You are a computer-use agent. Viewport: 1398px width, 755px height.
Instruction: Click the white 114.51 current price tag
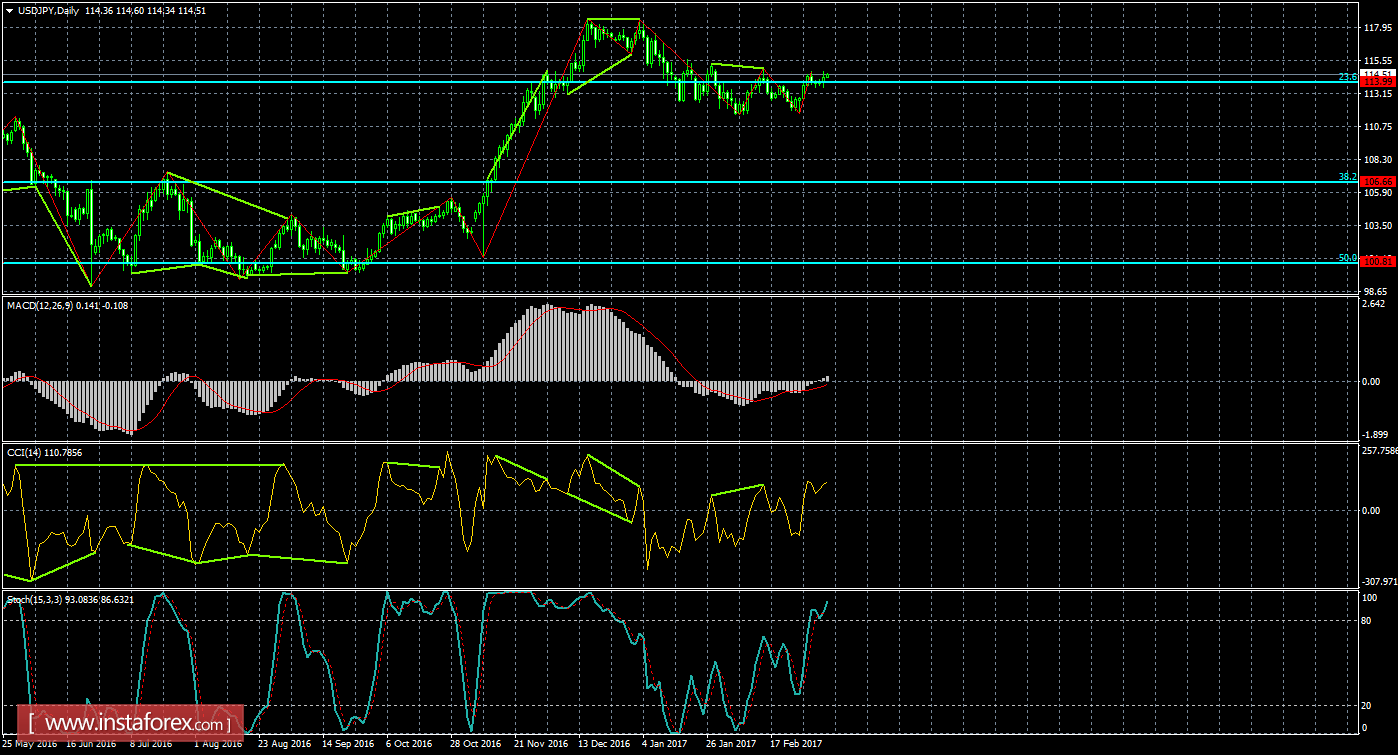(x=1379, y=74)
